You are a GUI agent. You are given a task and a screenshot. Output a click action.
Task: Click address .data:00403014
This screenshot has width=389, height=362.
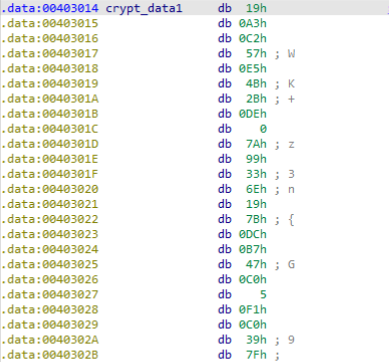pos(50,8)
